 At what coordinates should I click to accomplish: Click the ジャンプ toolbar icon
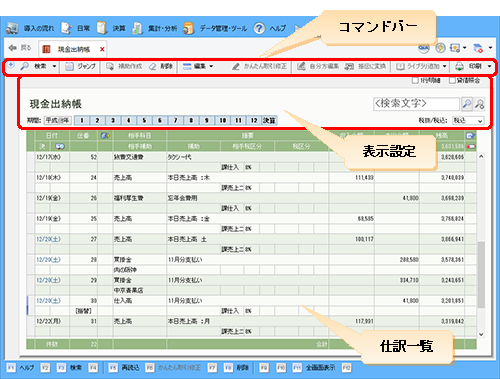(69, 67)
